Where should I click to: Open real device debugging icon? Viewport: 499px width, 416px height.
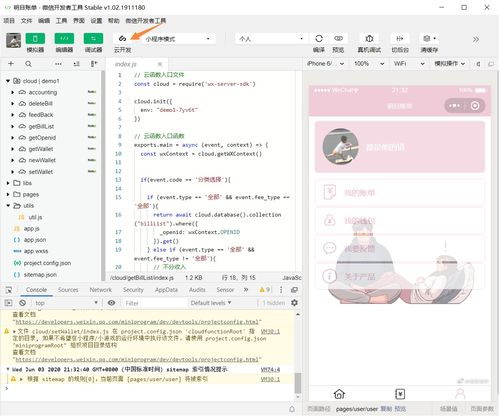point(369,38)
